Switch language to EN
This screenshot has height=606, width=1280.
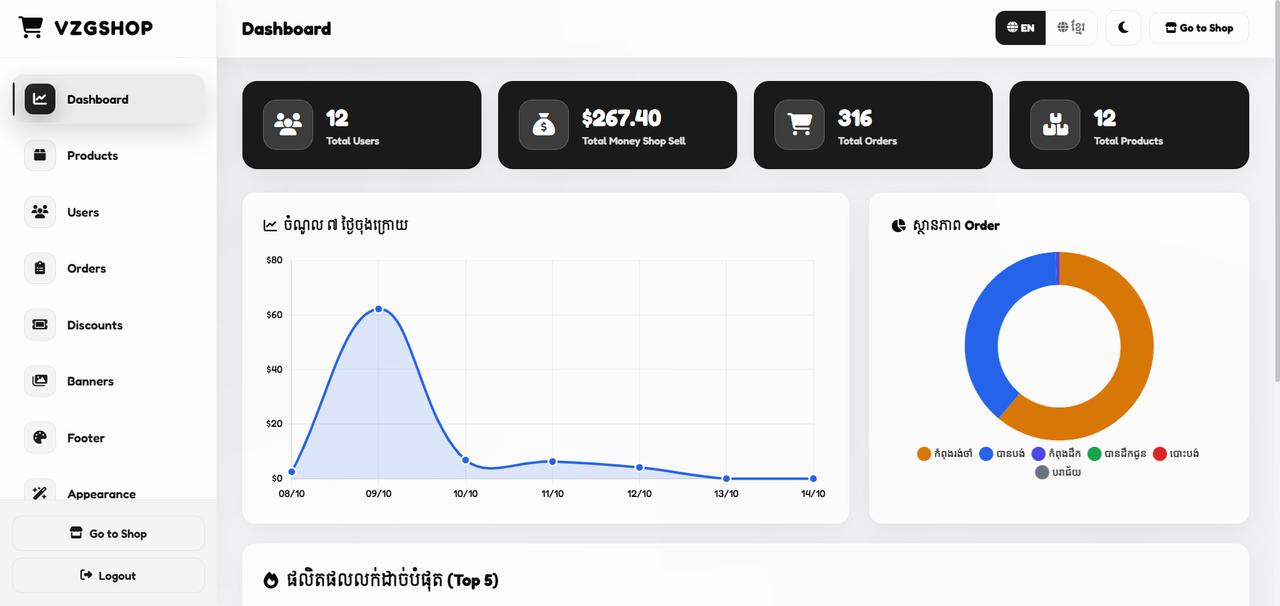pos(1021,28)
